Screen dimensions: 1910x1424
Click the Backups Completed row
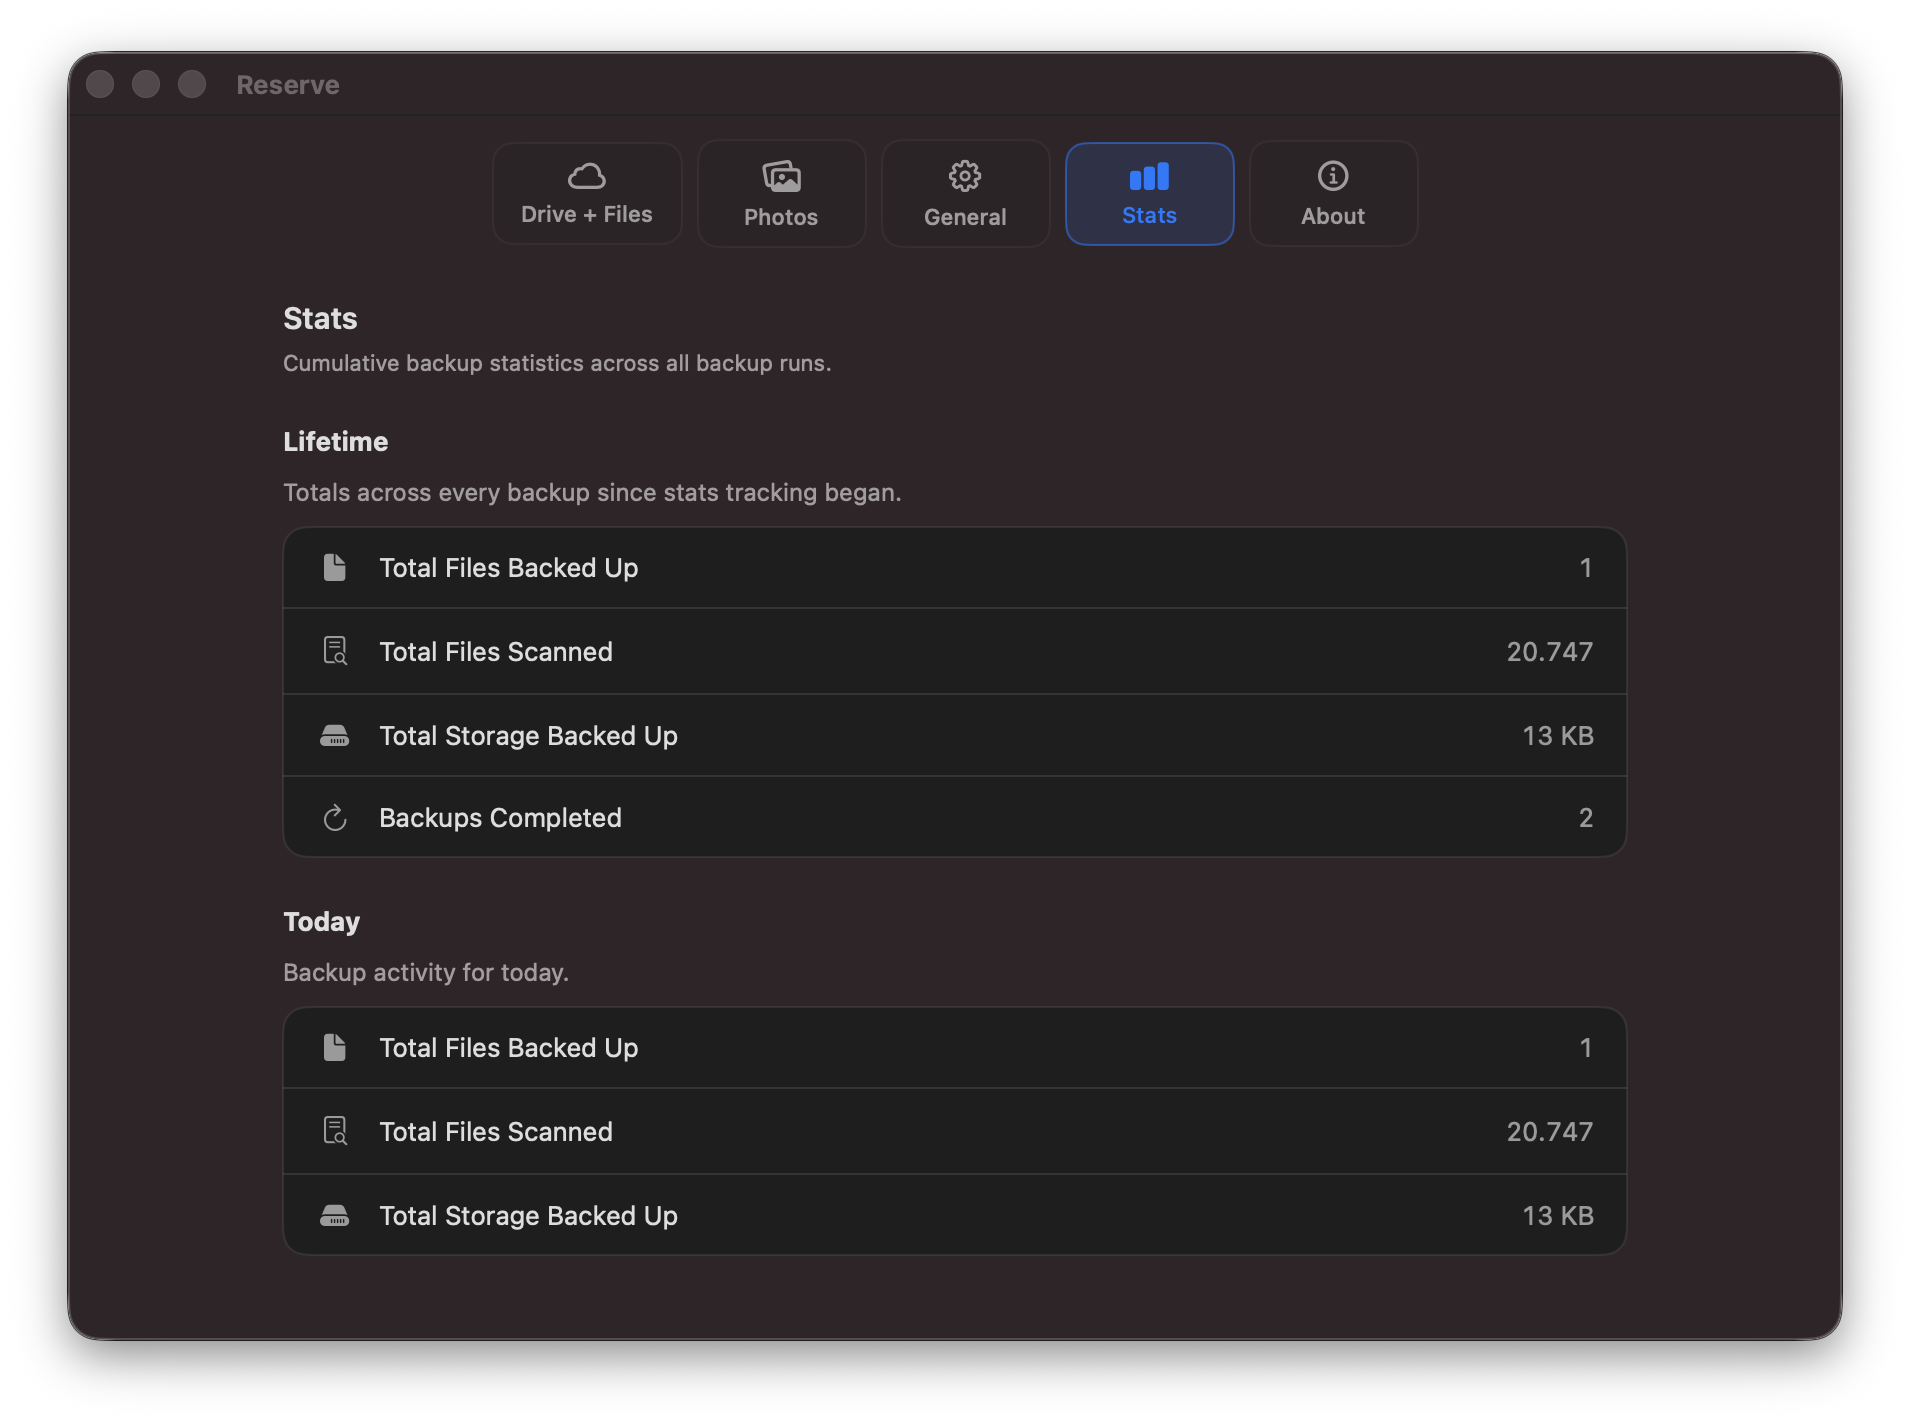pos(953,817)
